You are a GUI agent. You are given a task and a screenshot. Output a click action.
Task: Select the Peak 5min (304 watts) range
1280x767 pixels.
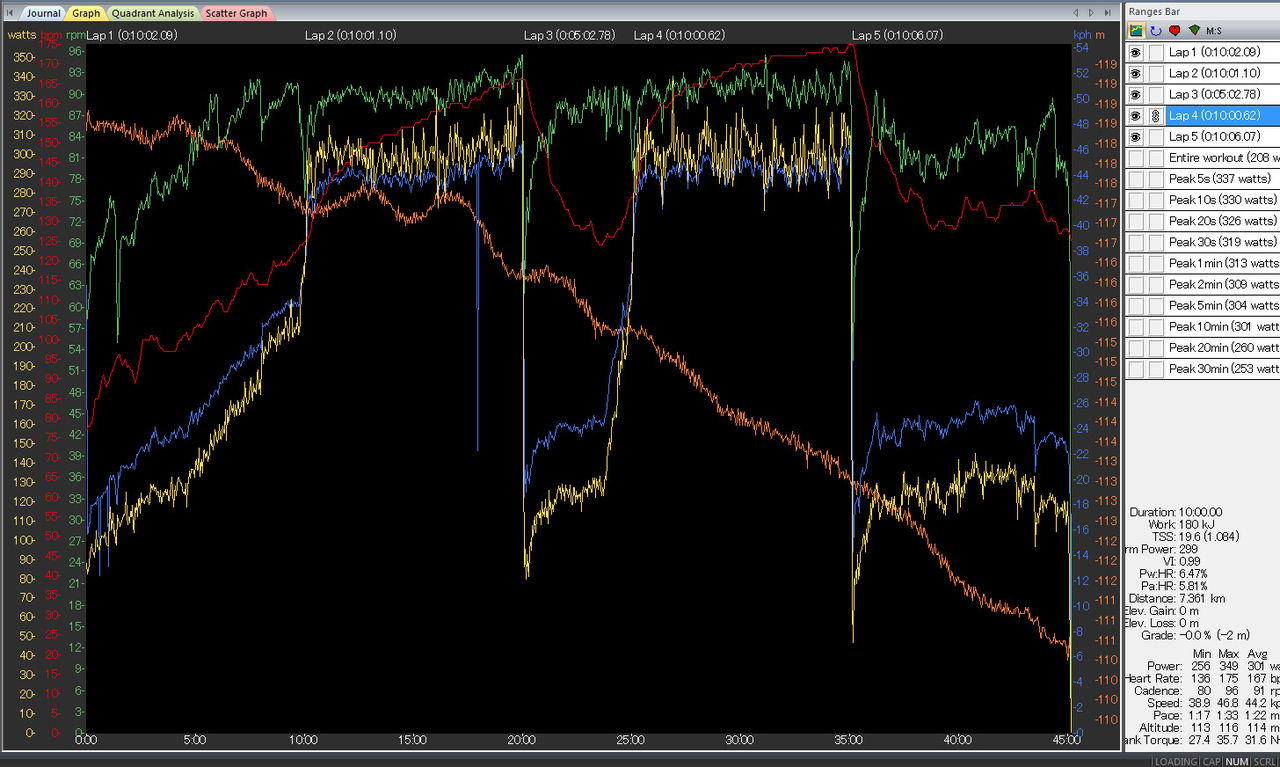1222,306
